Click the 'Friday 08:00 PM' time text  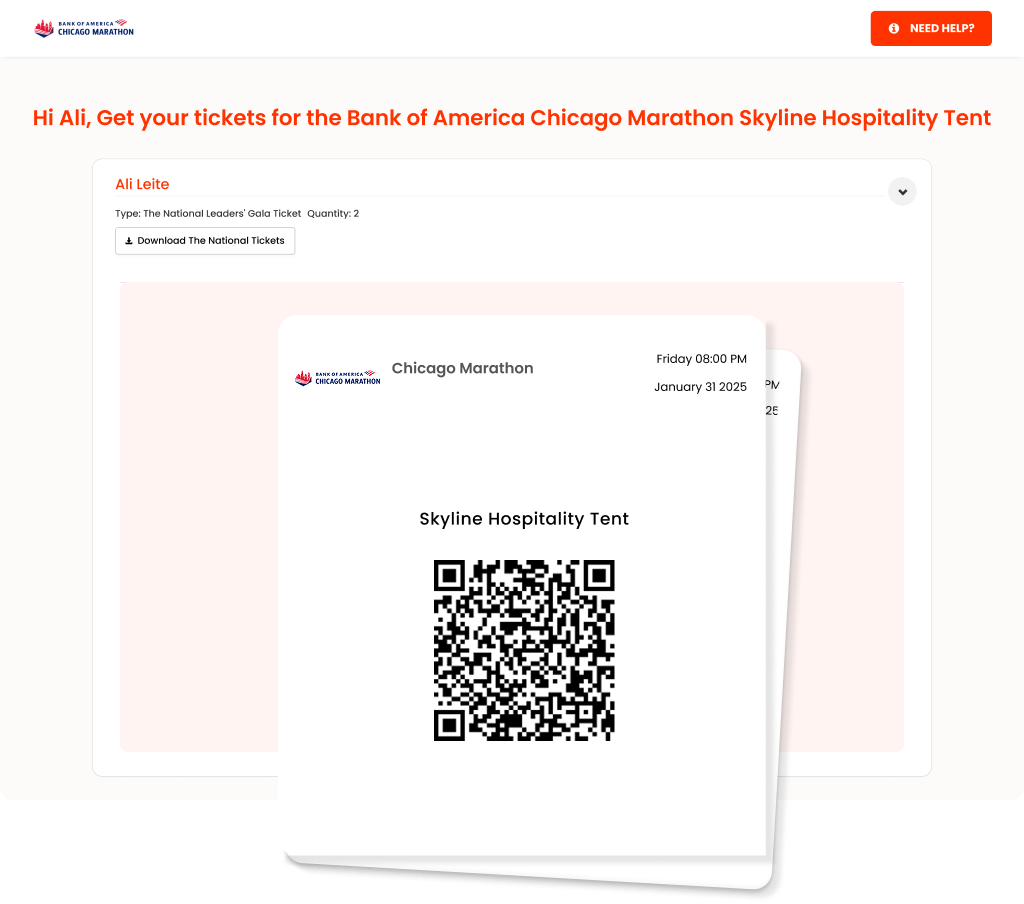click(x=701, y=359)
